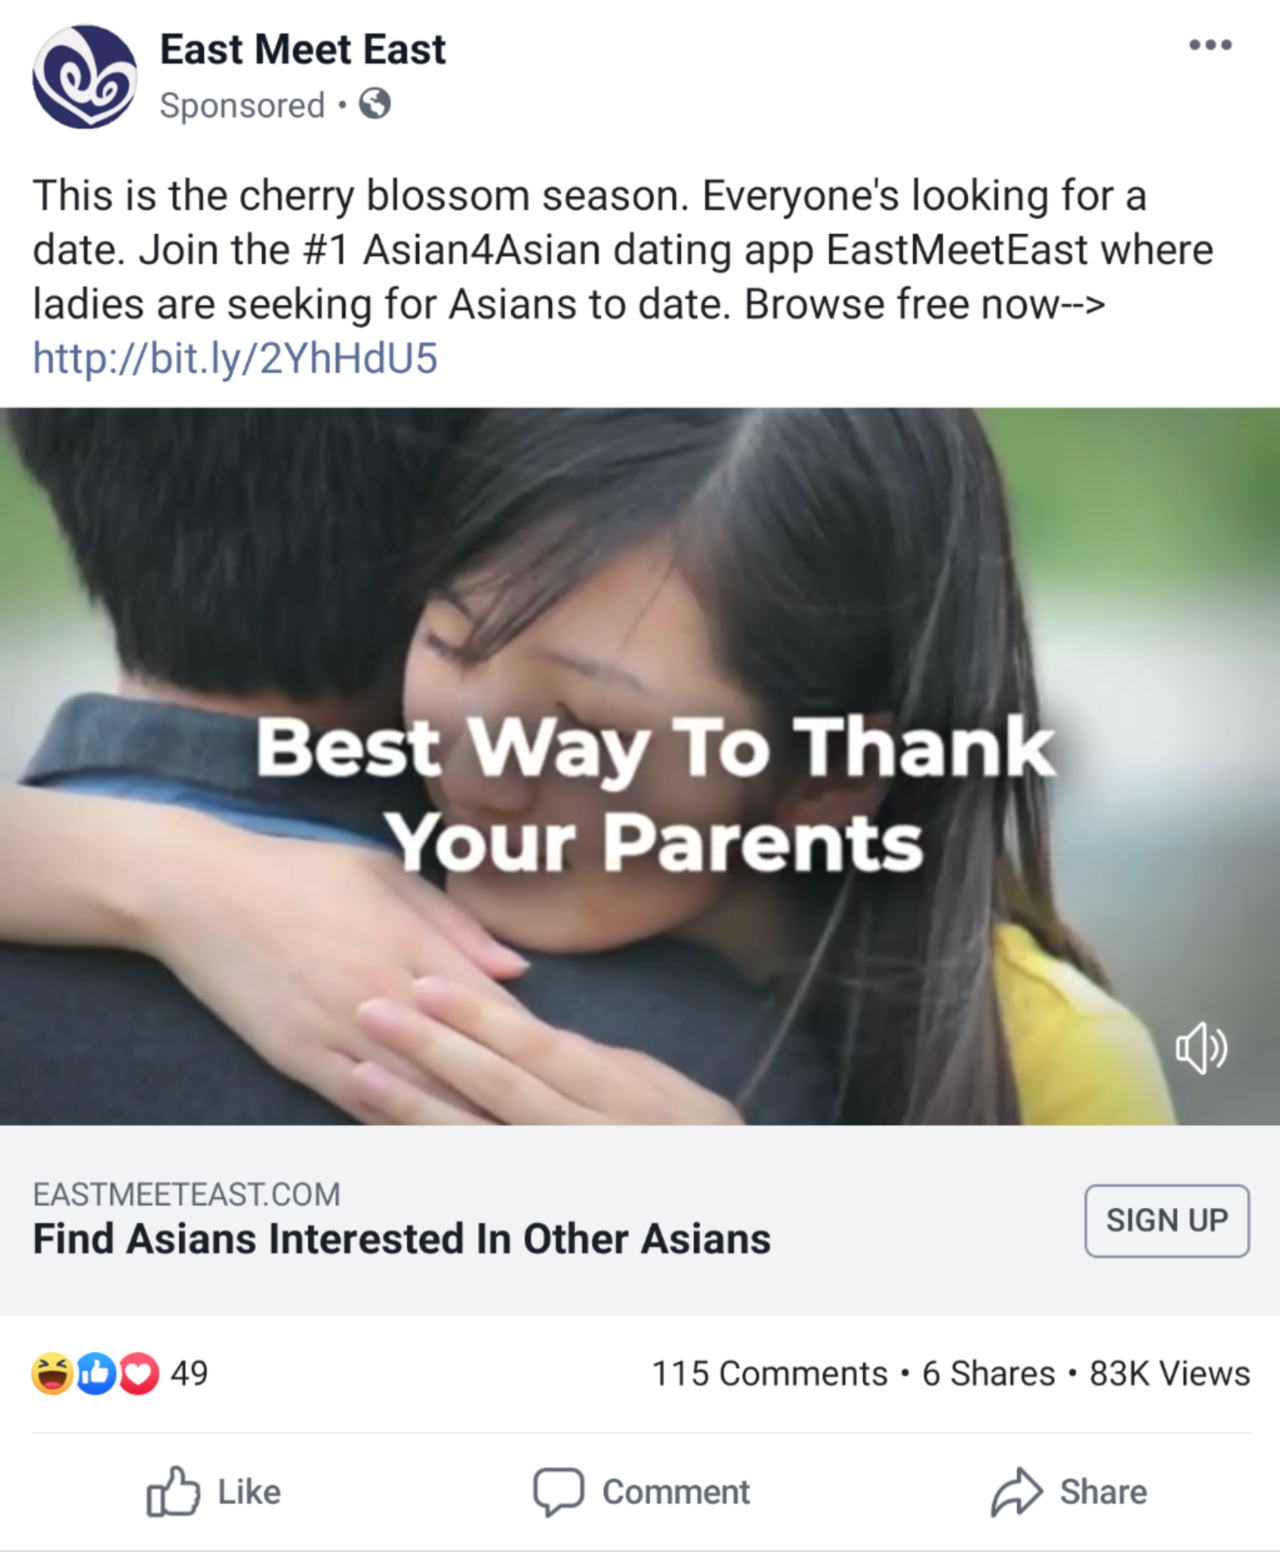The image size is (1280, 1552).
Task: Click the Comment speech bubble icon
Action: click(559, 1492)
